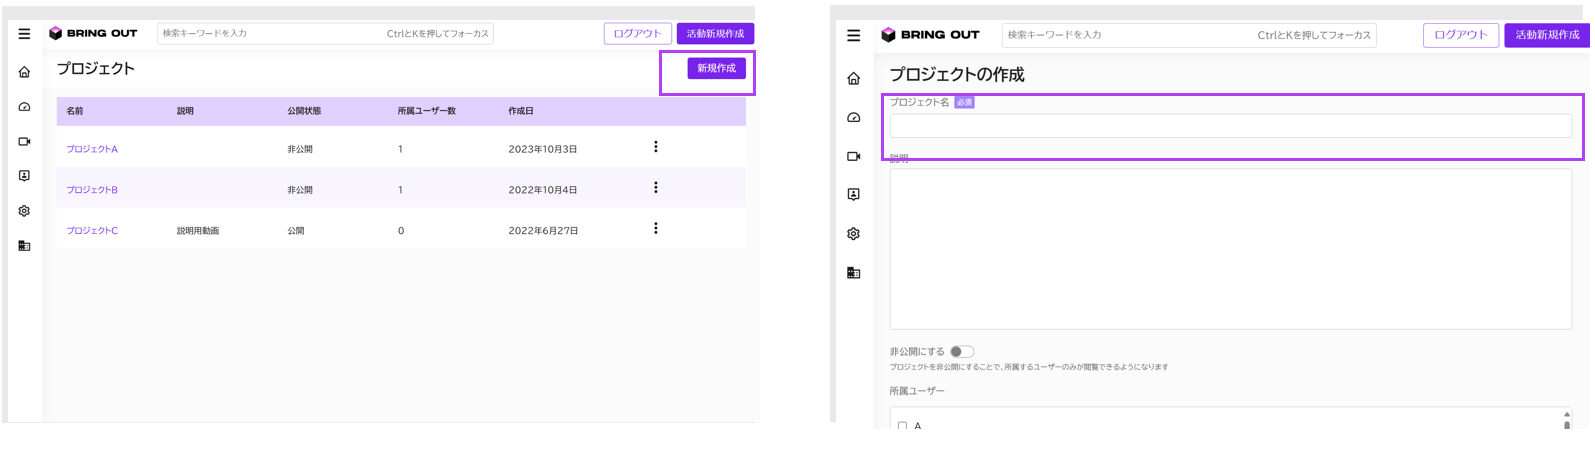Toggle the 非公開にする switch
The width and height of the screenshot is (1595, 473).
(x=961, y=352)
